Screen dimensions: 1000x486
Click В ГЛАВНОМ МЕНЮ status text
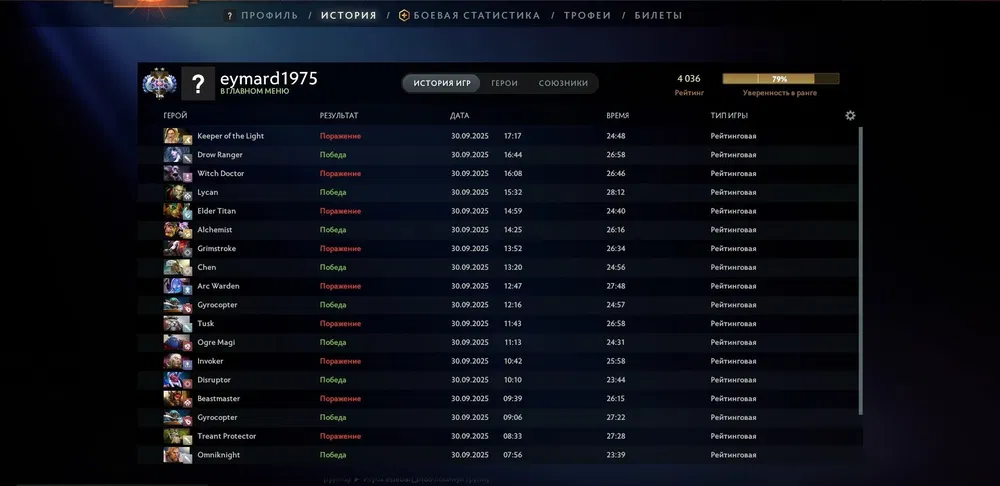(x=254, y=92)
